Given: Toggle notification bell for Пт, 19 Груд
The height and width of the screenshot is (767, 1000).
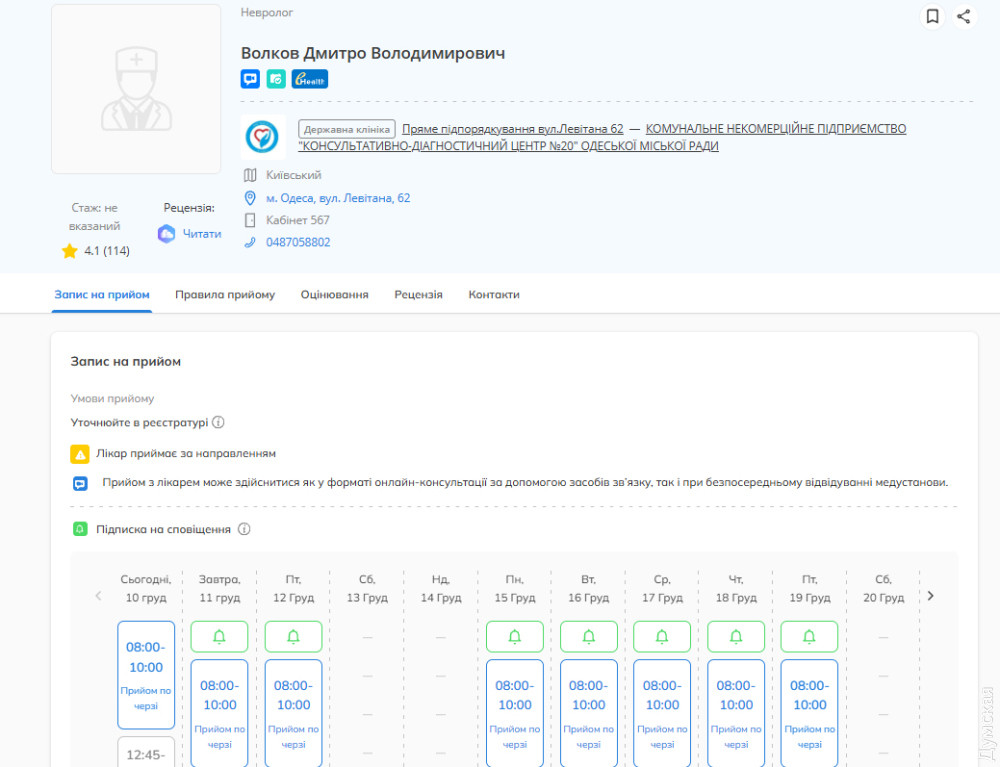Looking at the screenshot, I should [809, 637].
